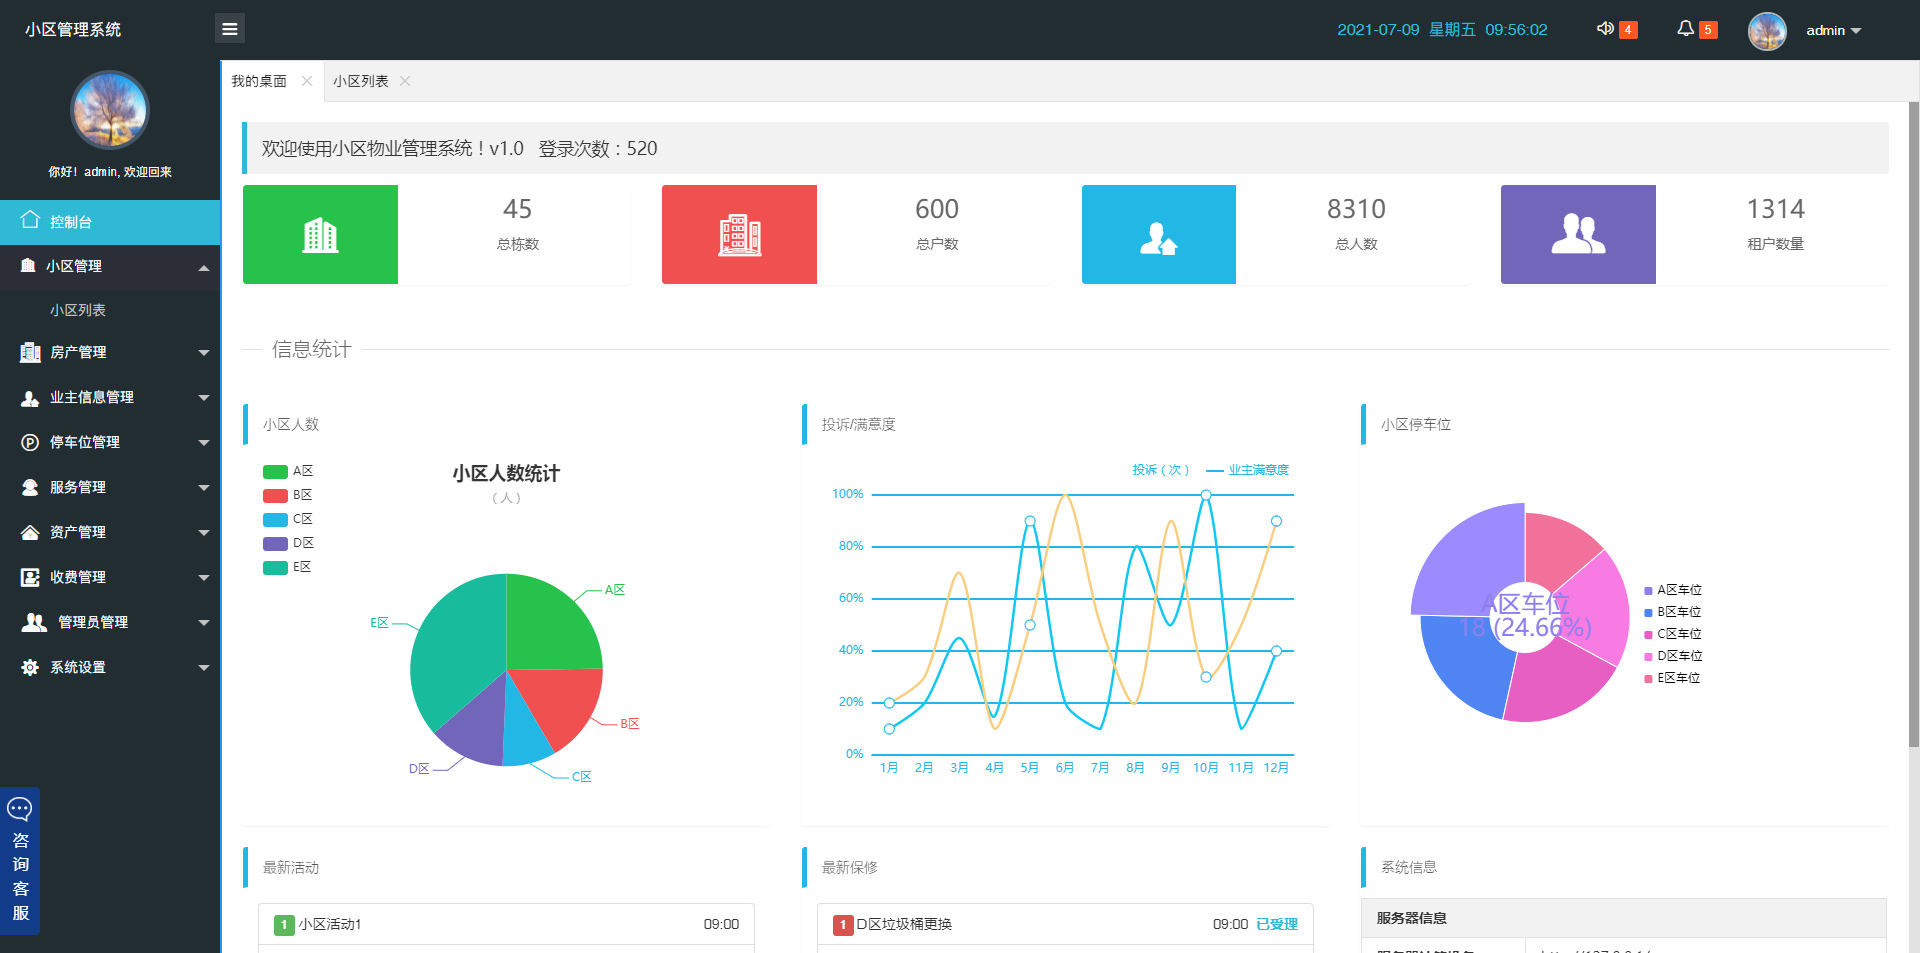Toggle 业主满意度 series in line chart legend

[1248, 470]
